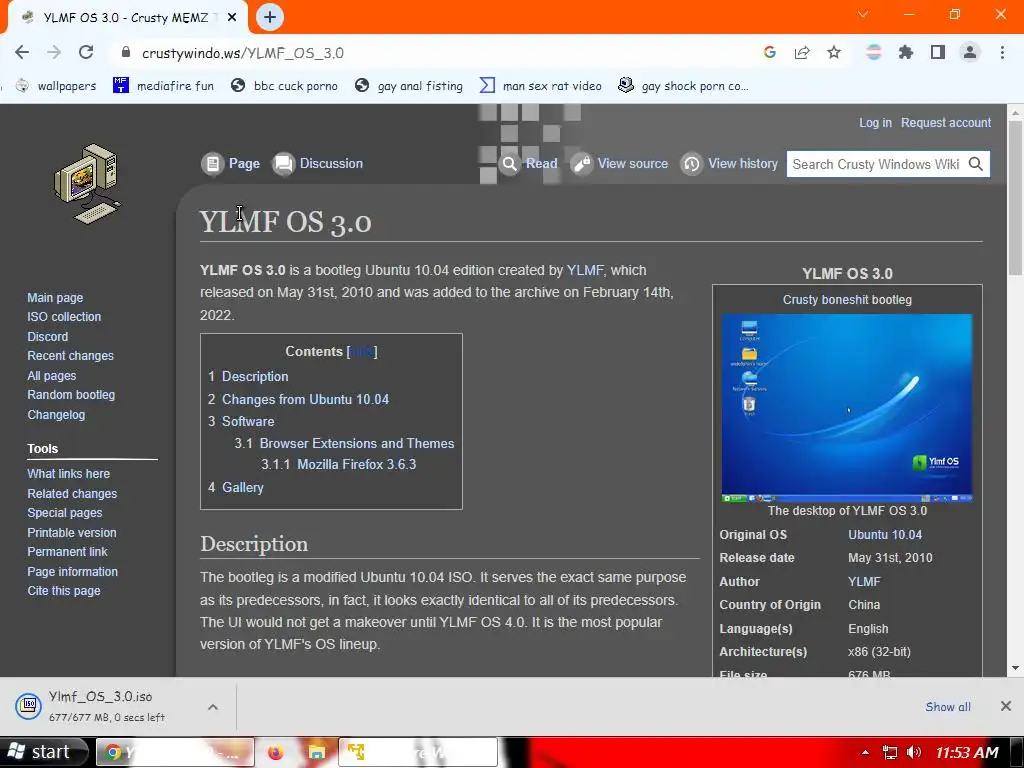Open the tab search chevron in title bar

tap(863, 14)
